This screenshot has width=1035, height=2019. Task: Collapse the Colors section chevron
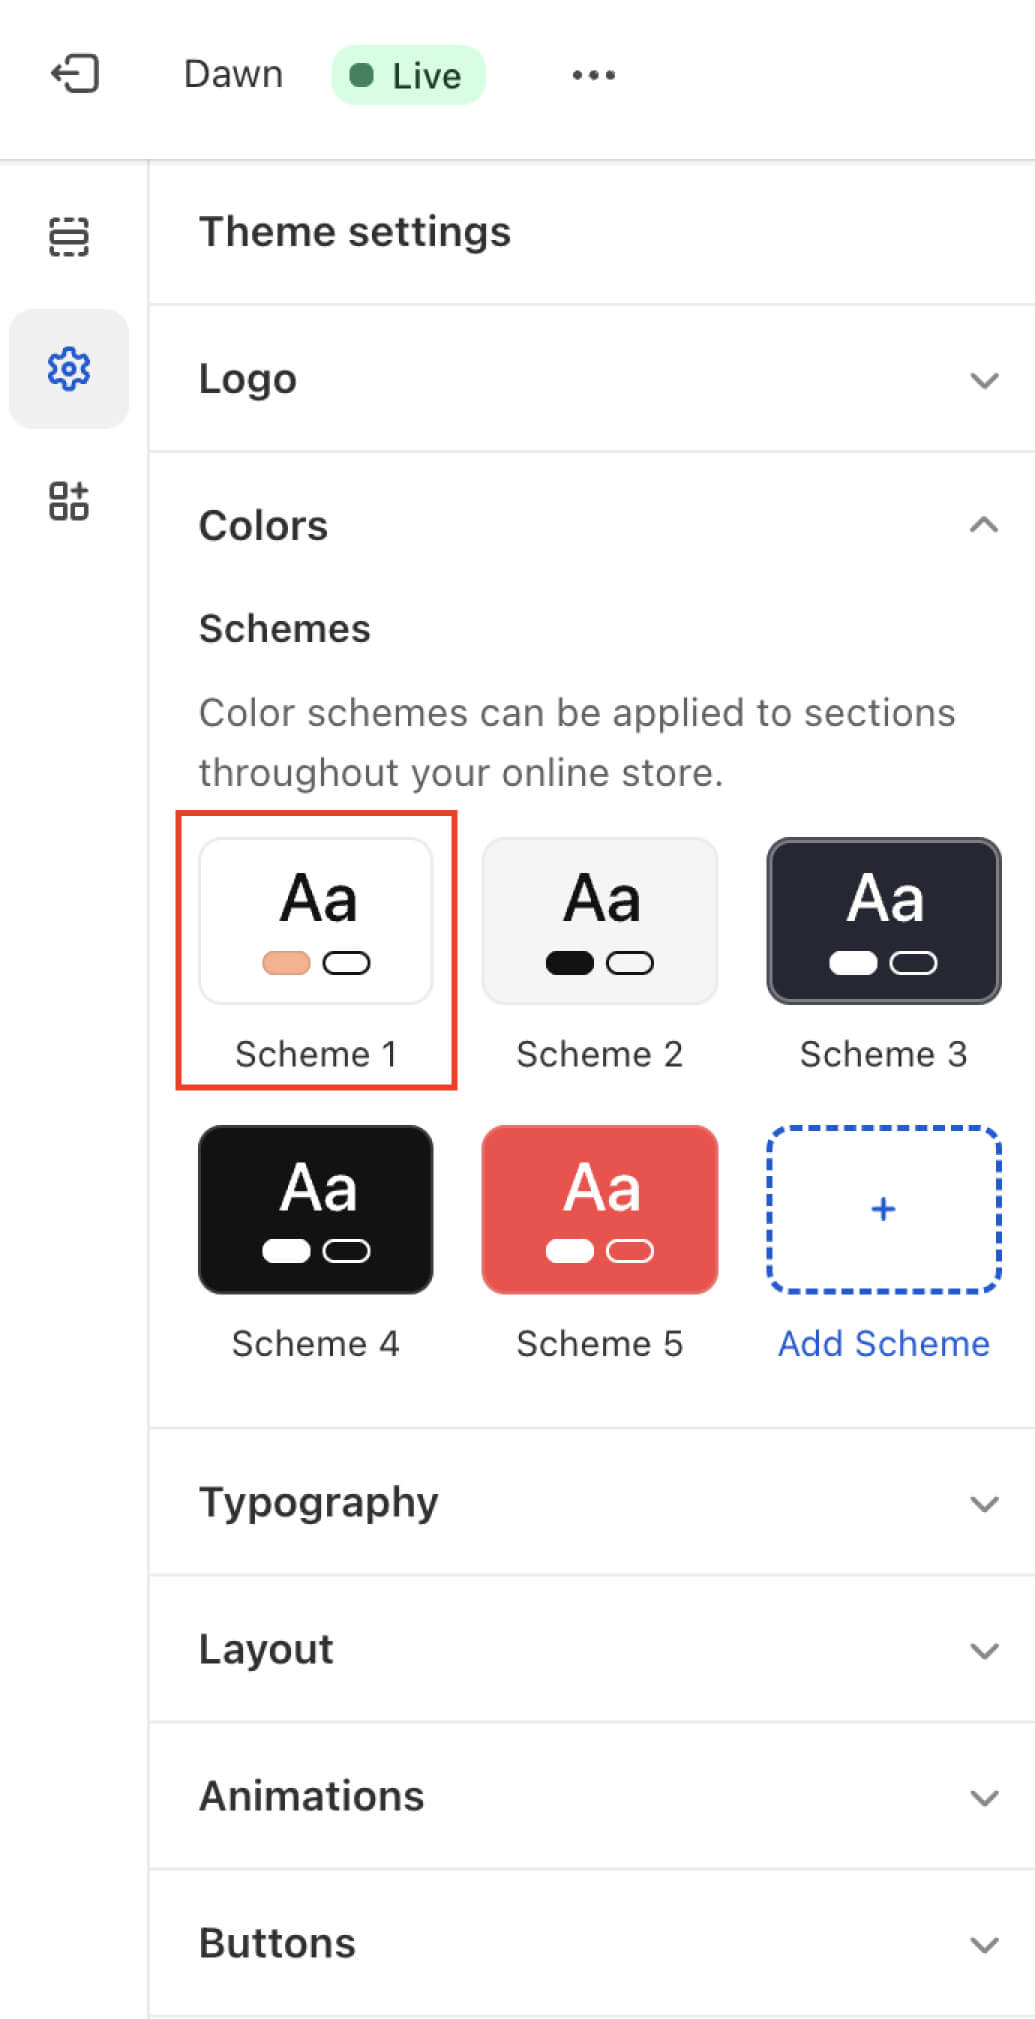pyautogui.click(x=984, y=525)
